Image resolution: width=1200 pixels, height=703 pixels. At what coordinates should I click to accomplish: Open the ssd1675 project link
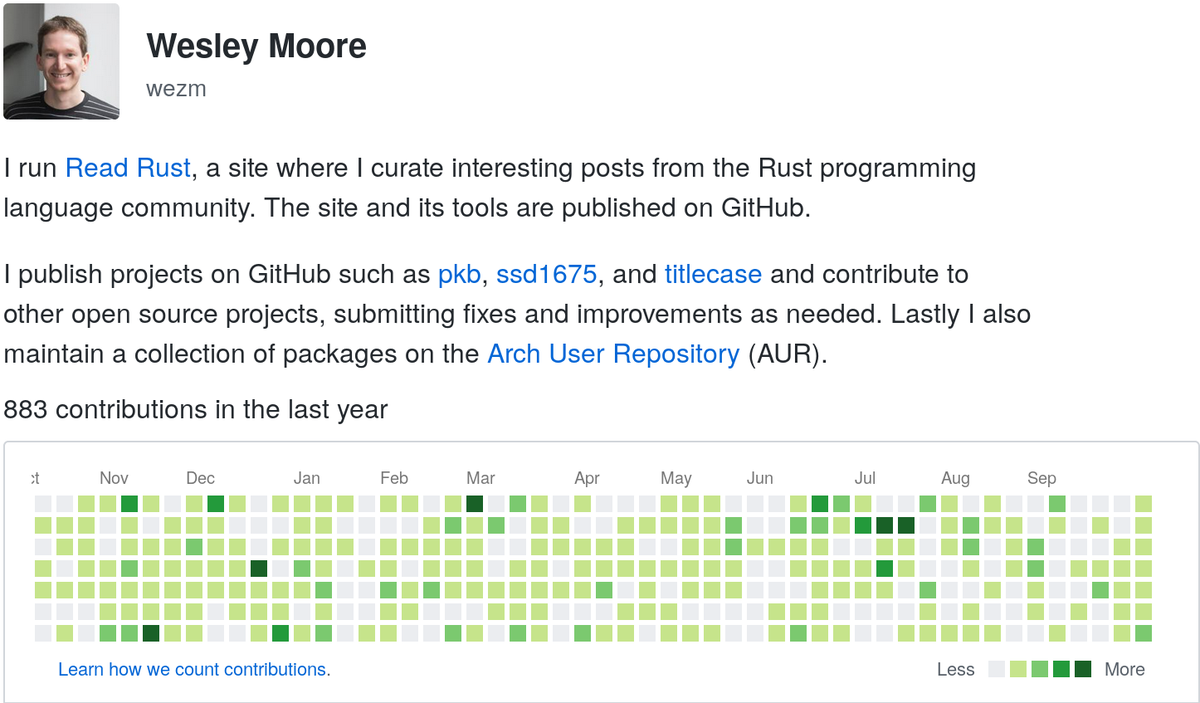(x=546, y=274)
